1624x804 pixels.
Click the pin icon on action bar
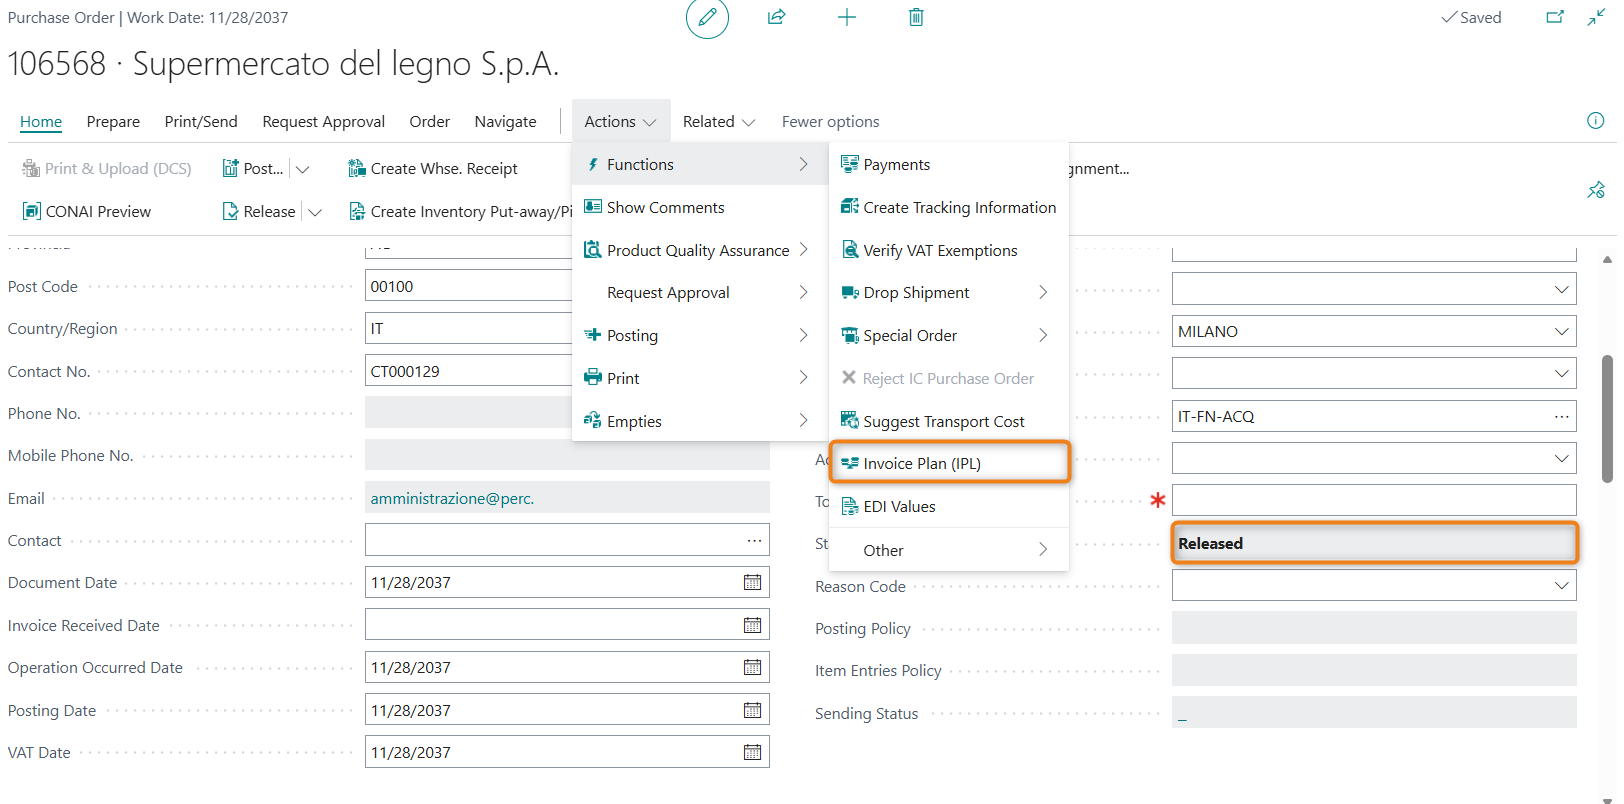[1595, 190]
